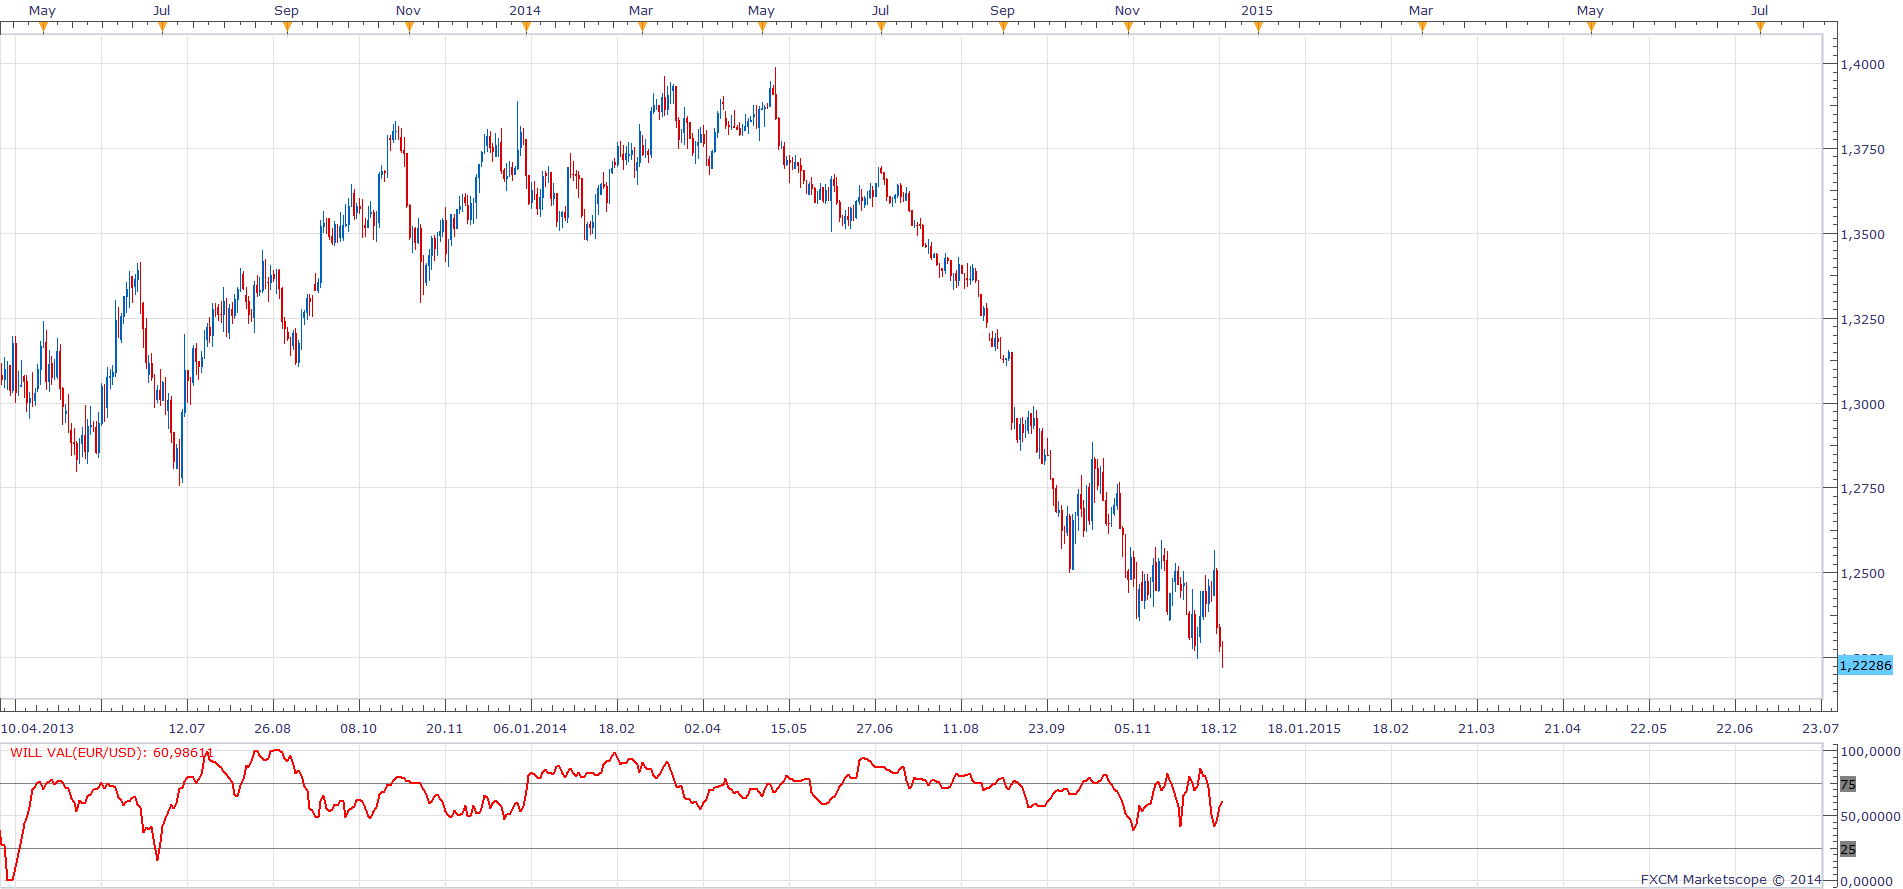1903x889 pixels.
Task: Select the 15.05 date axis label
Action: (789, 728)
